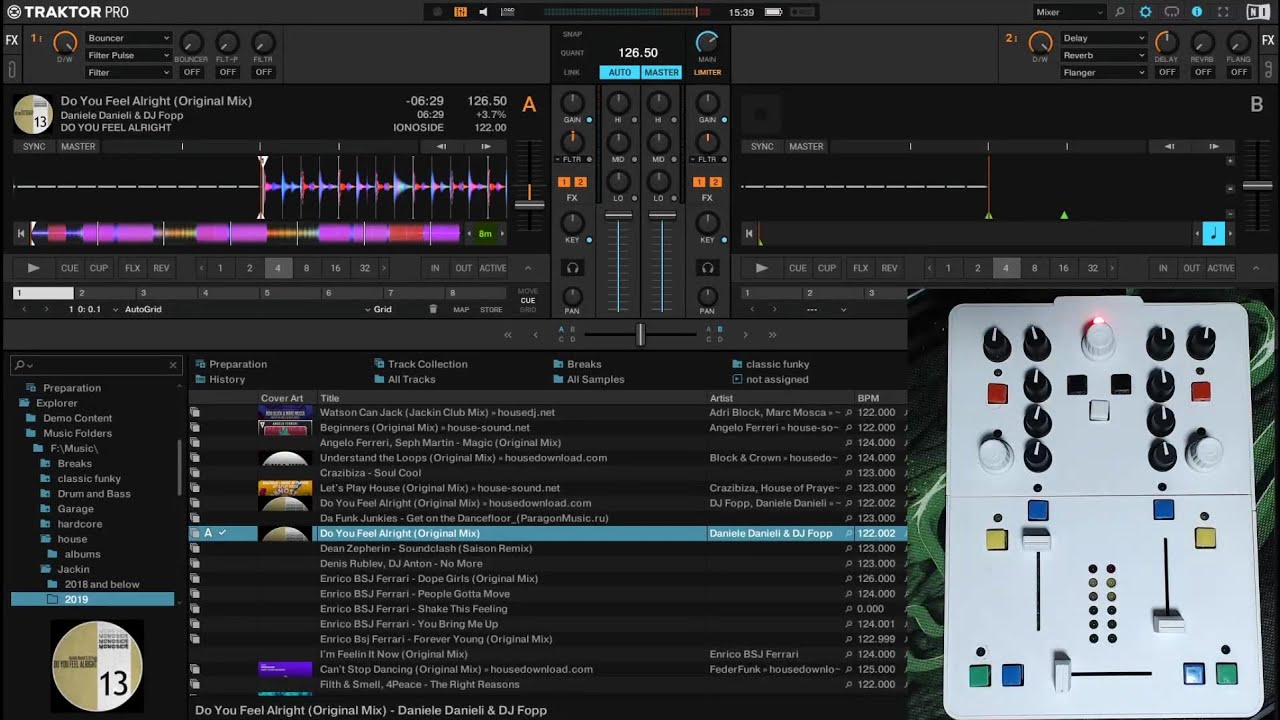Toggle FX unit 1 assign on deck A
The height and width of the screenshot is (720, 1280).
click(x=564, y=182)
